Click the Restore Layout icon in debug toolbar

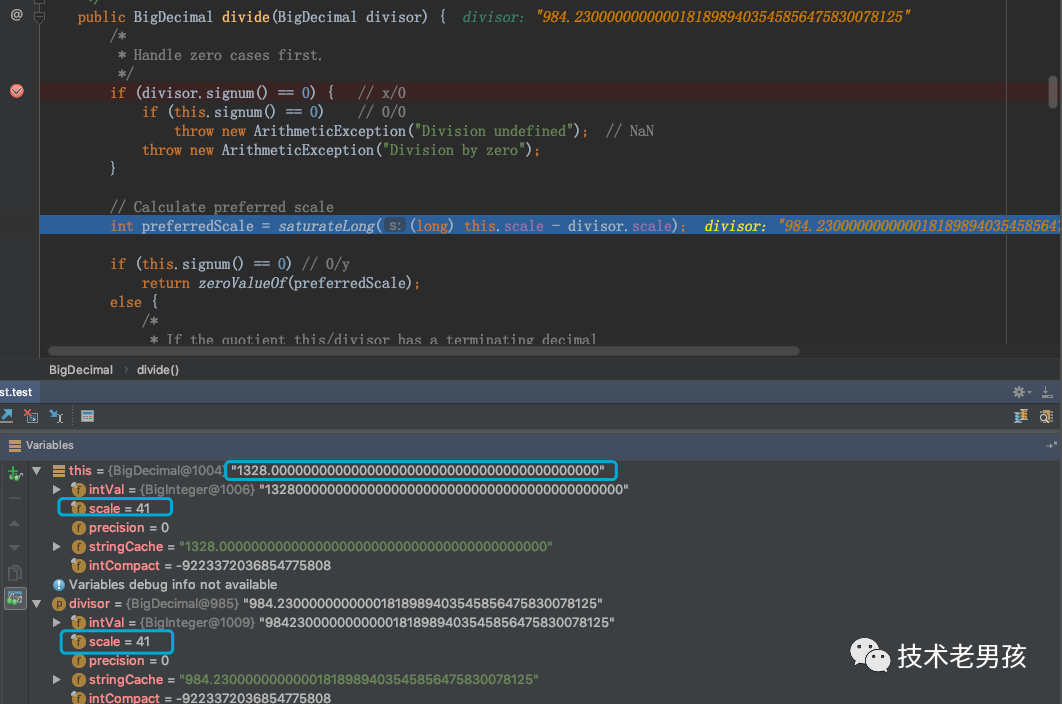point(1020,416)
